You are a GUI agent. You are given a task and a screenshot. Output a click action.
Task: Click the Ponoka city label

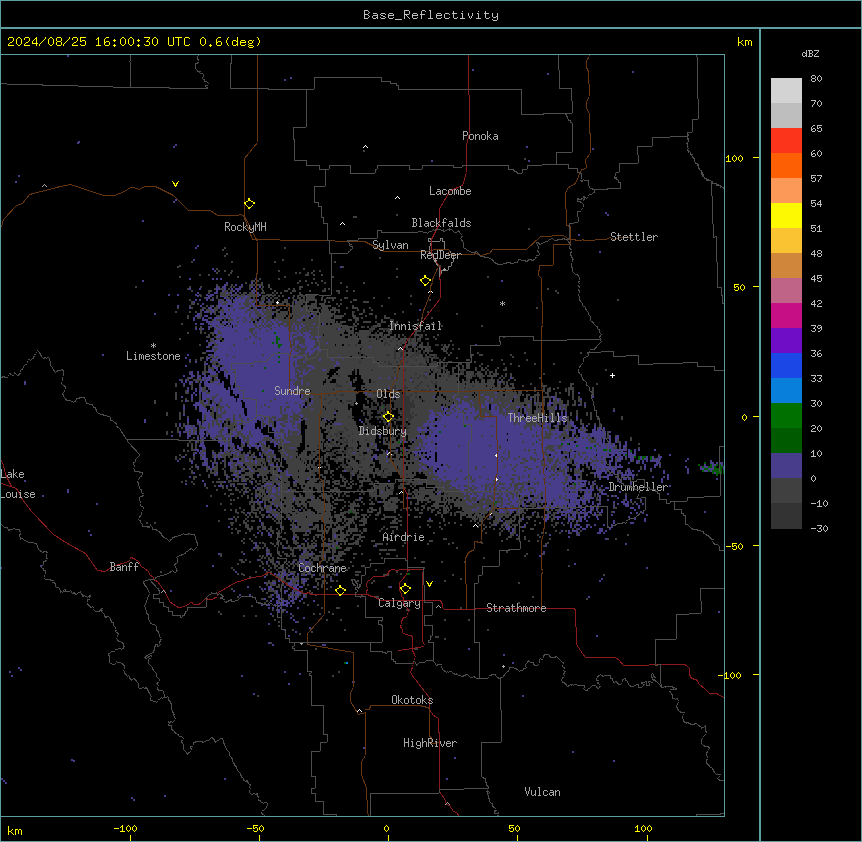(x=480, y=136)
